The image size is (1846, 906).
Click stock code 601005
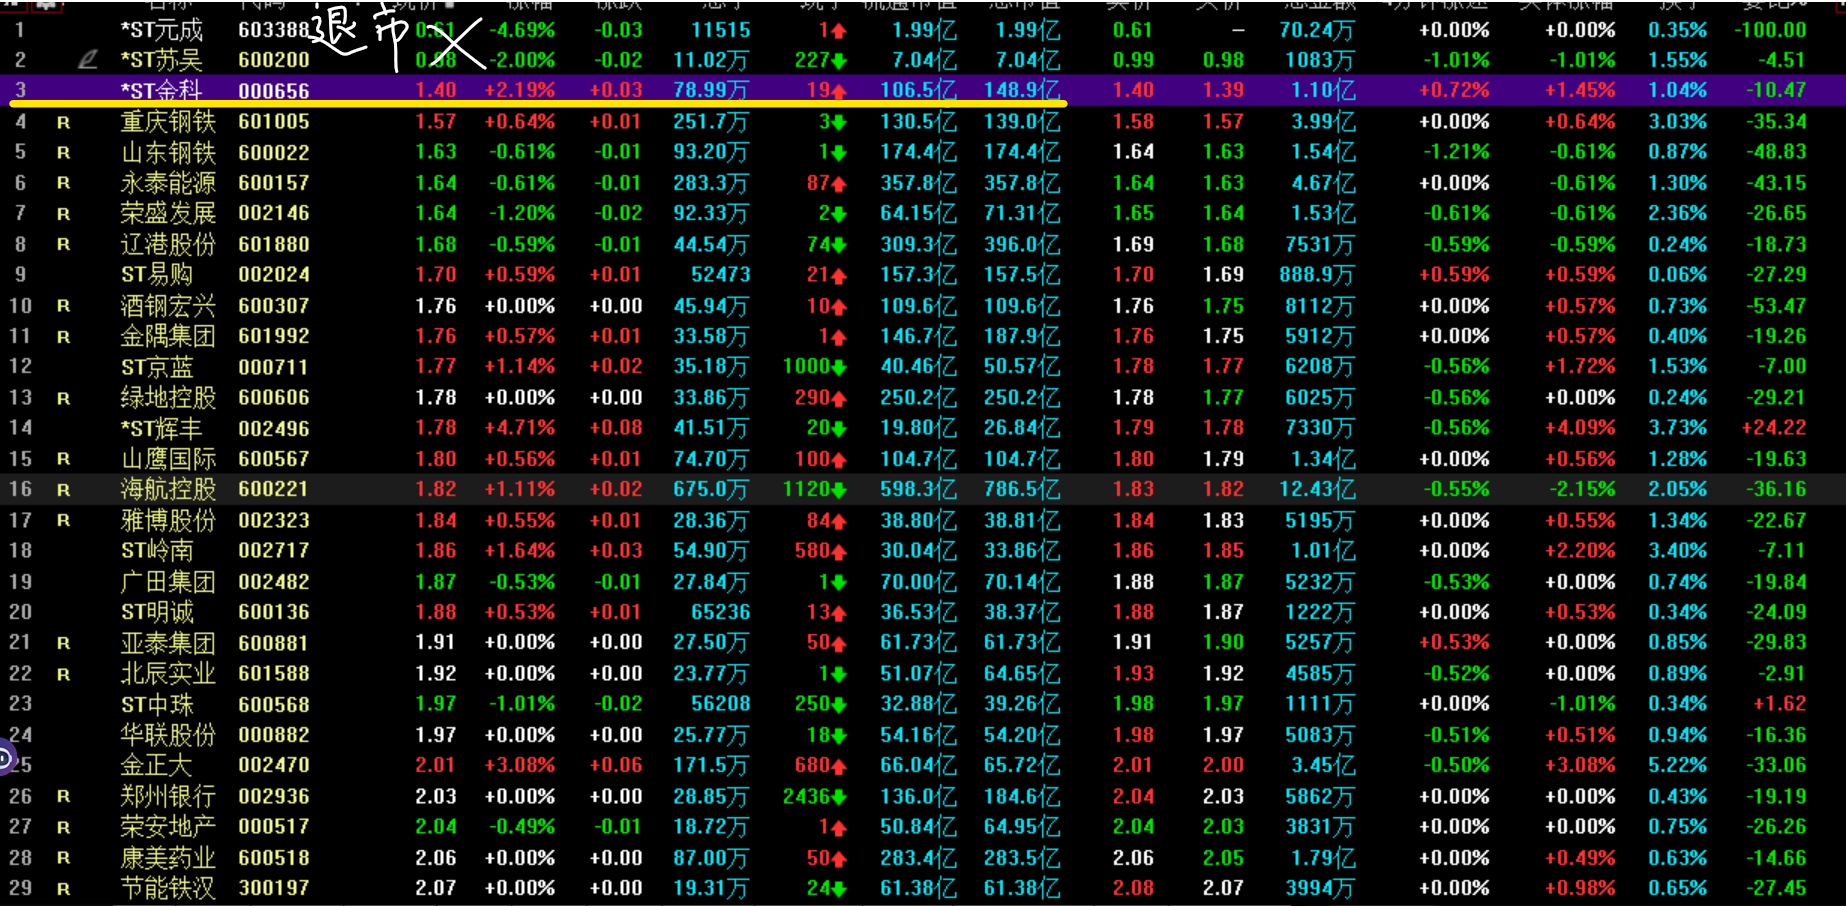click(x=274, y=122)
